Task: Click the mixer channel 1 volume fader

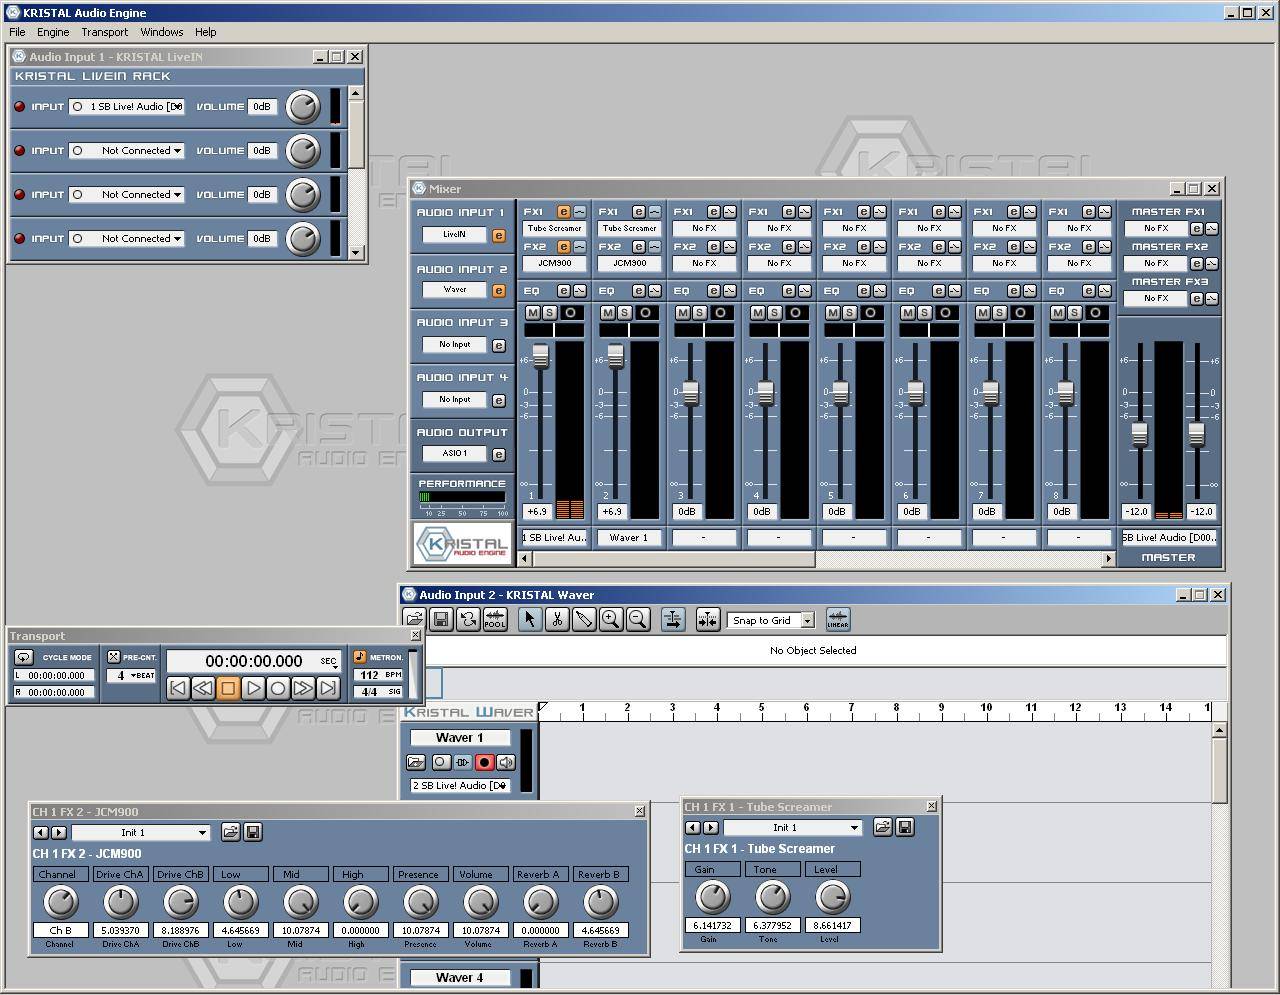Action: [x=540, y=355]
